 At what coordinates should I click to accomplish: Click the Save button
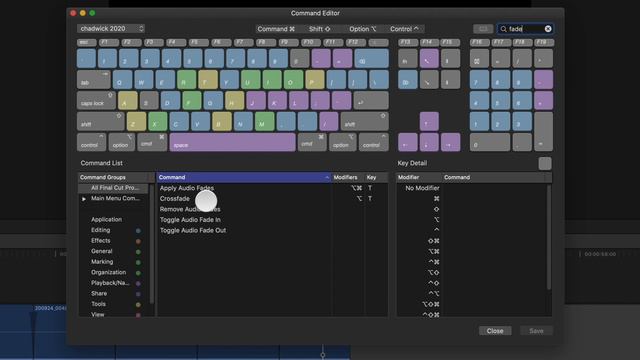click(536, 331)
